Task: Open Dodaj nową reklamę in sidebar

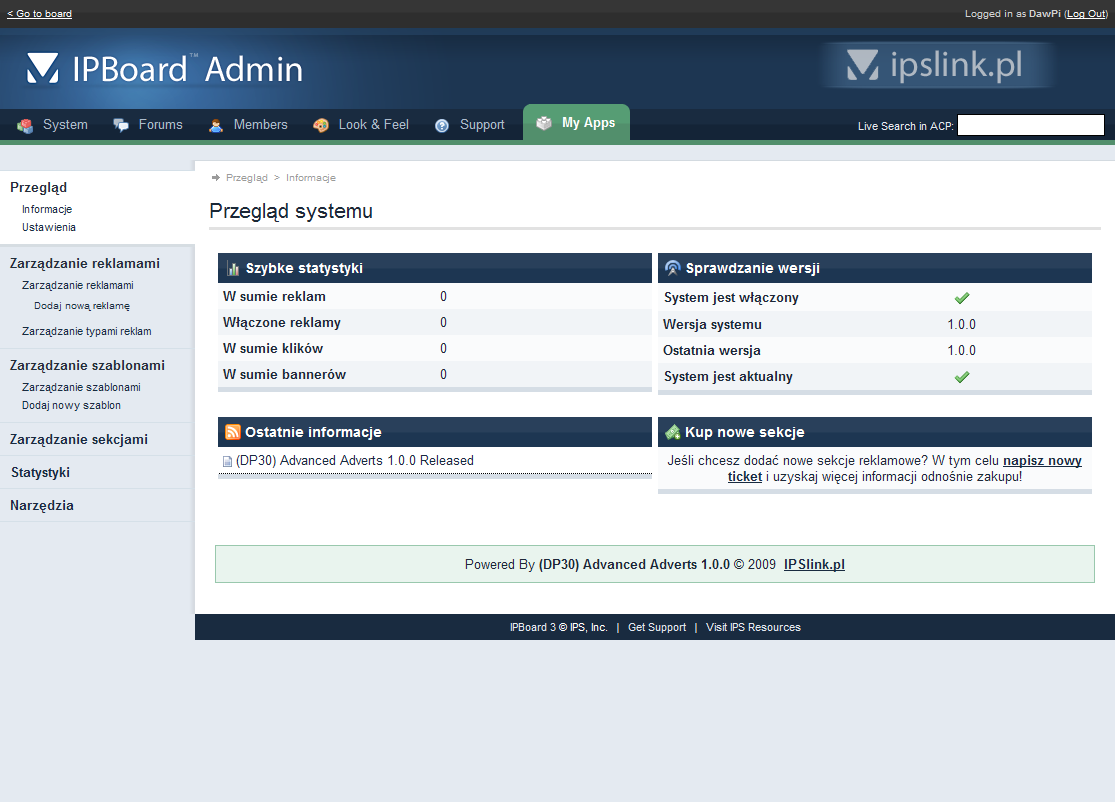Action: click(82, 306)
